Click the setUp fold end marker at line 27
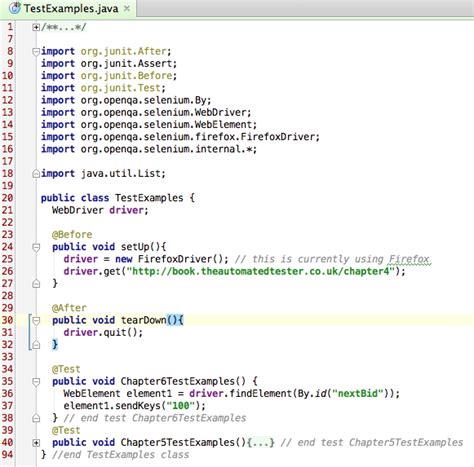This screenshot has width=474, height=467. 36,284
